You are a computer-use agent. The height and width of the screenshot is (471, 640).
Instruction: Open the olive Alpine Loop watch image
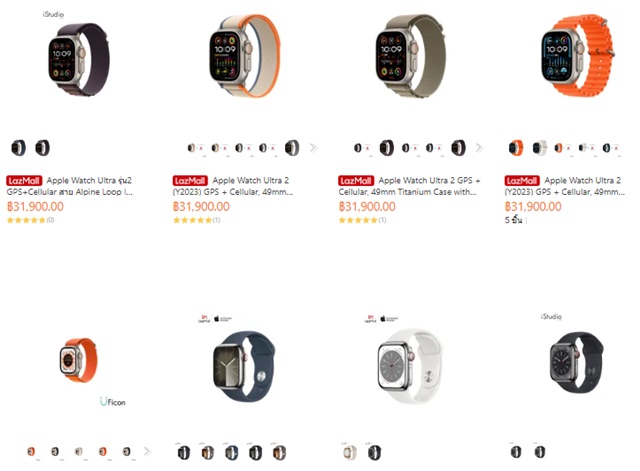410,56
